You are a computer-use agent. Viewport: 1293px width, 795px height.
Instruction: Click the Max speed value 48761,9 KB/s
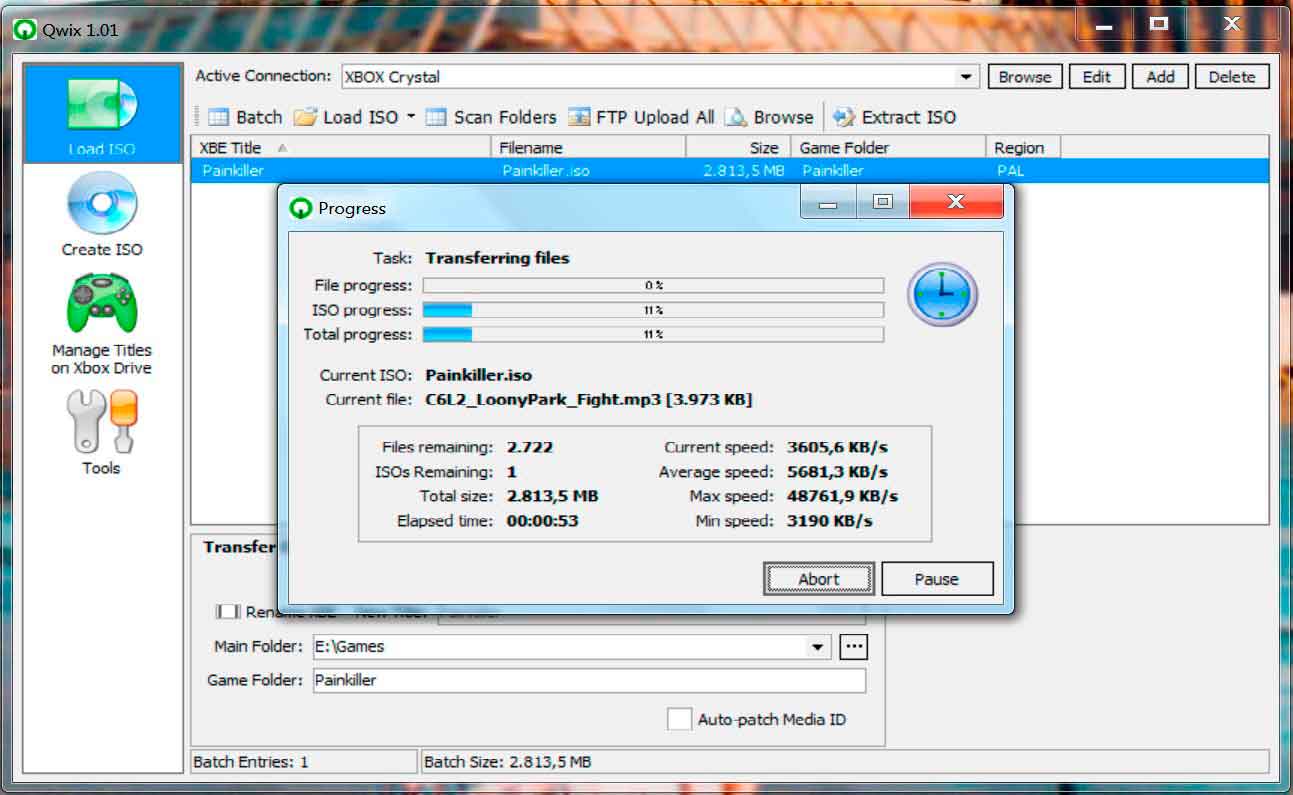(x=842, y=497)
